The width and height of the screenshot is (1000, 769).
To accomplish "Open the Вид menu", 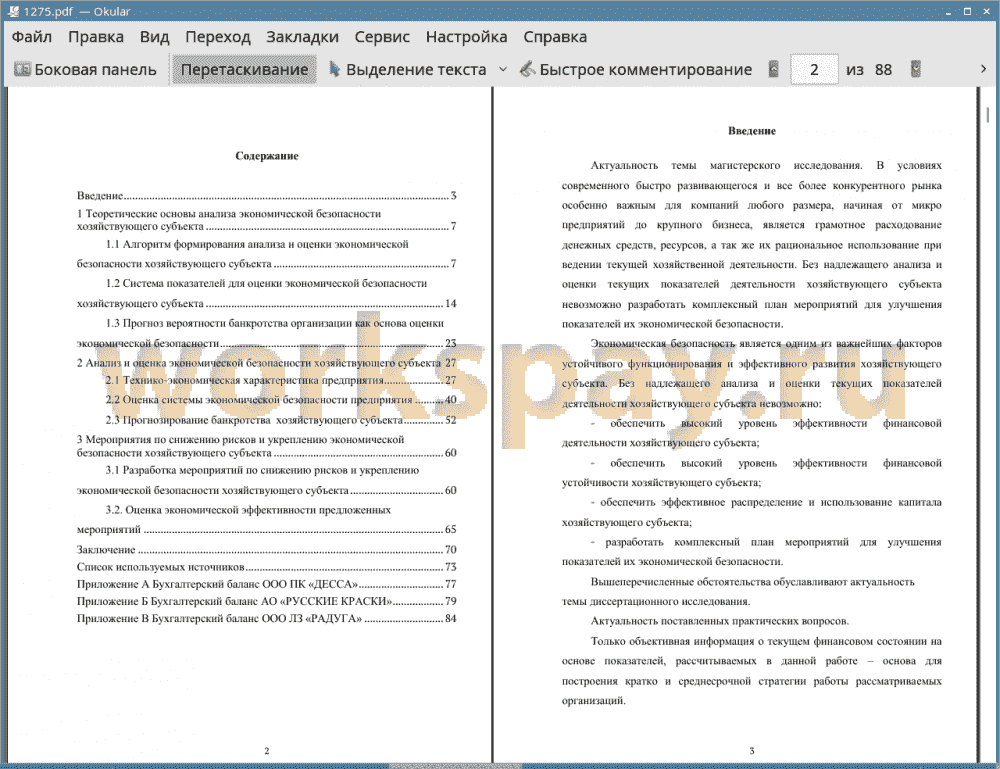I will tap(154, 37).
